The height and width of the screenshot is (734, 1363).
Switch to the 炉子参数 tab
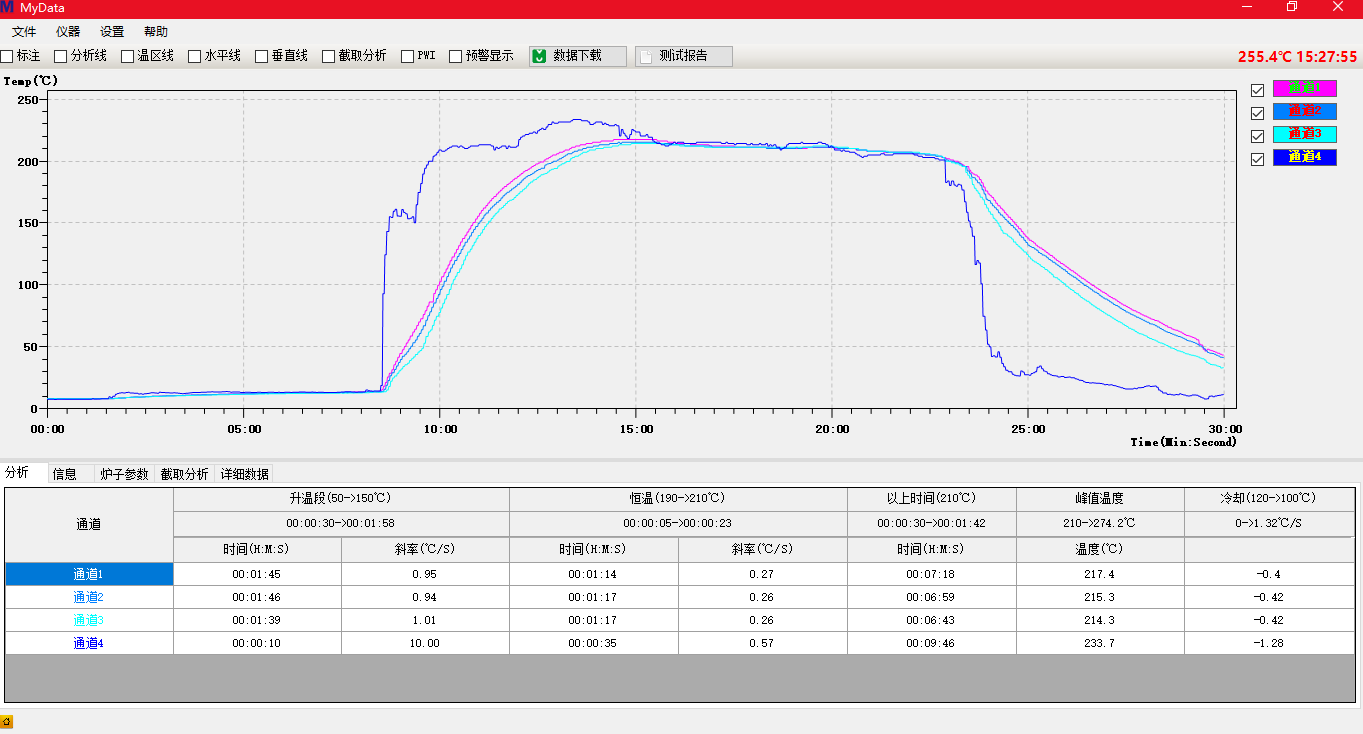tap(124, 474)
